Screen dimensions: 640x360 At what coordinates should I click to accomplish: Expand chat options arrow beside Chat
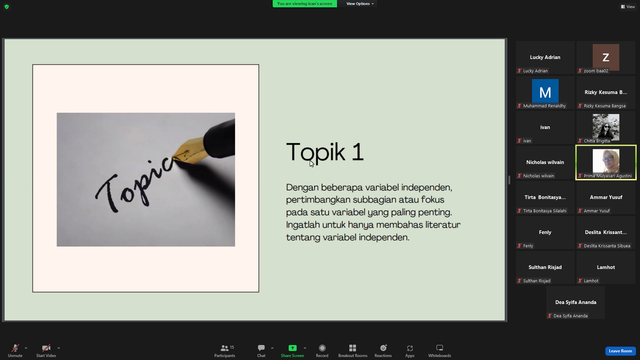click(x=272, y=348)
